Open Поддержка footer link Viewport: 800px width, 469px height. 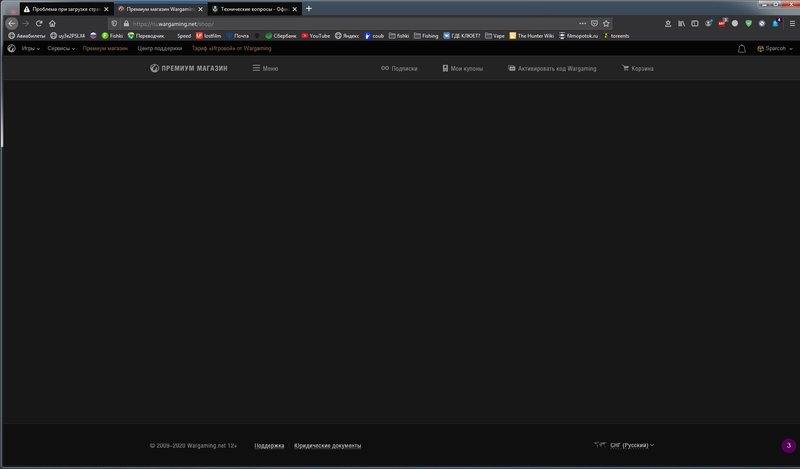click(x=269, y=446)
